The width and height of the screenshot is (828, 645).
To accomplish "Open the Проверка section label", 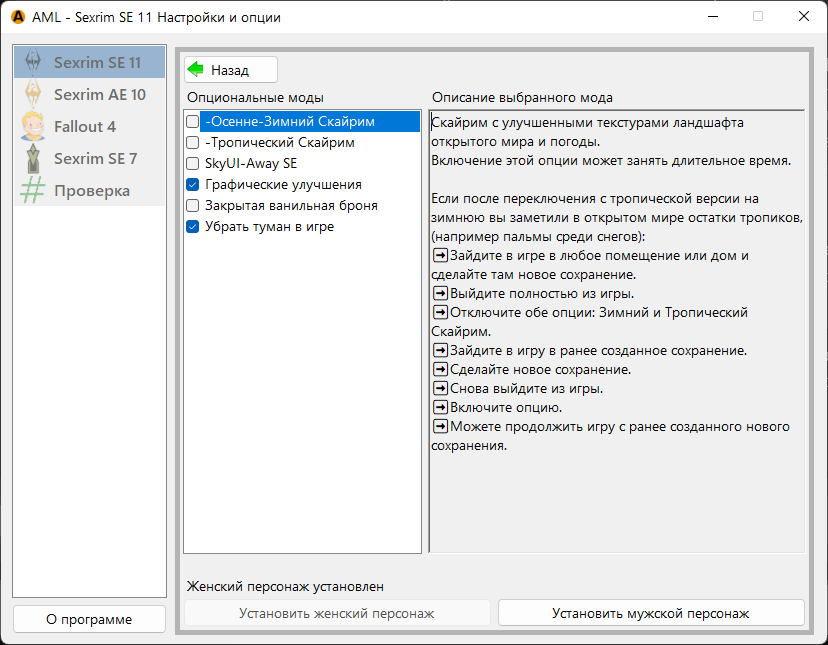I will pyautogui.click(x=92, y=190).
